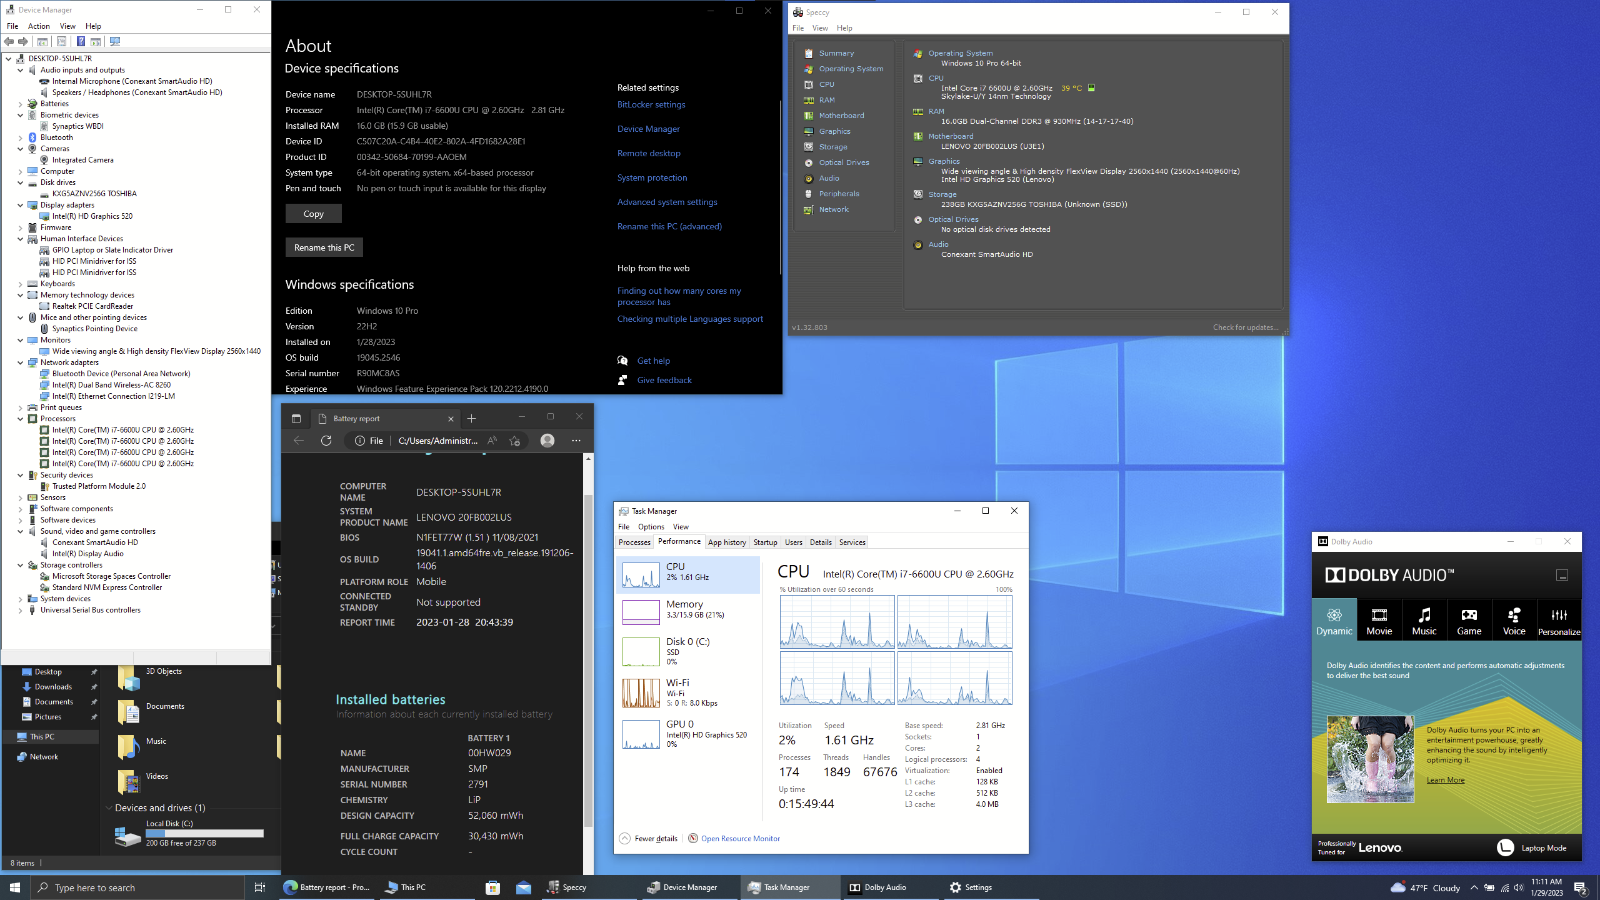This screenshot has height=900, width=1600.
Task: Select Dolby Audio Voice profile icon
Action: pyautogui.click(x=1514, y=615)
